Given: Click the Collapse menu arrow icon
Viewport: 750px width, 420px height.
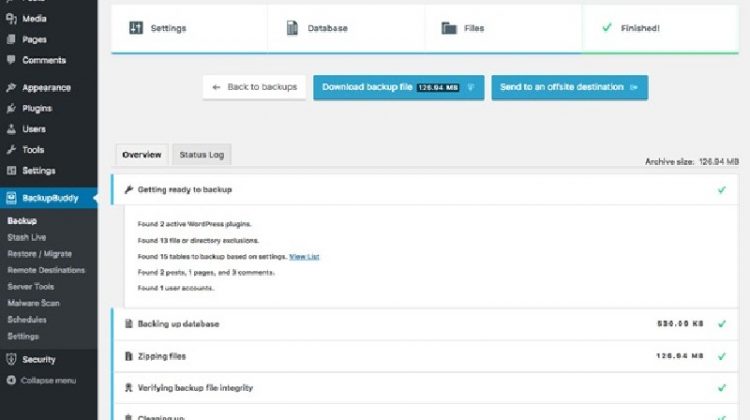Looking at the screenshot, I should click(11, 380).
